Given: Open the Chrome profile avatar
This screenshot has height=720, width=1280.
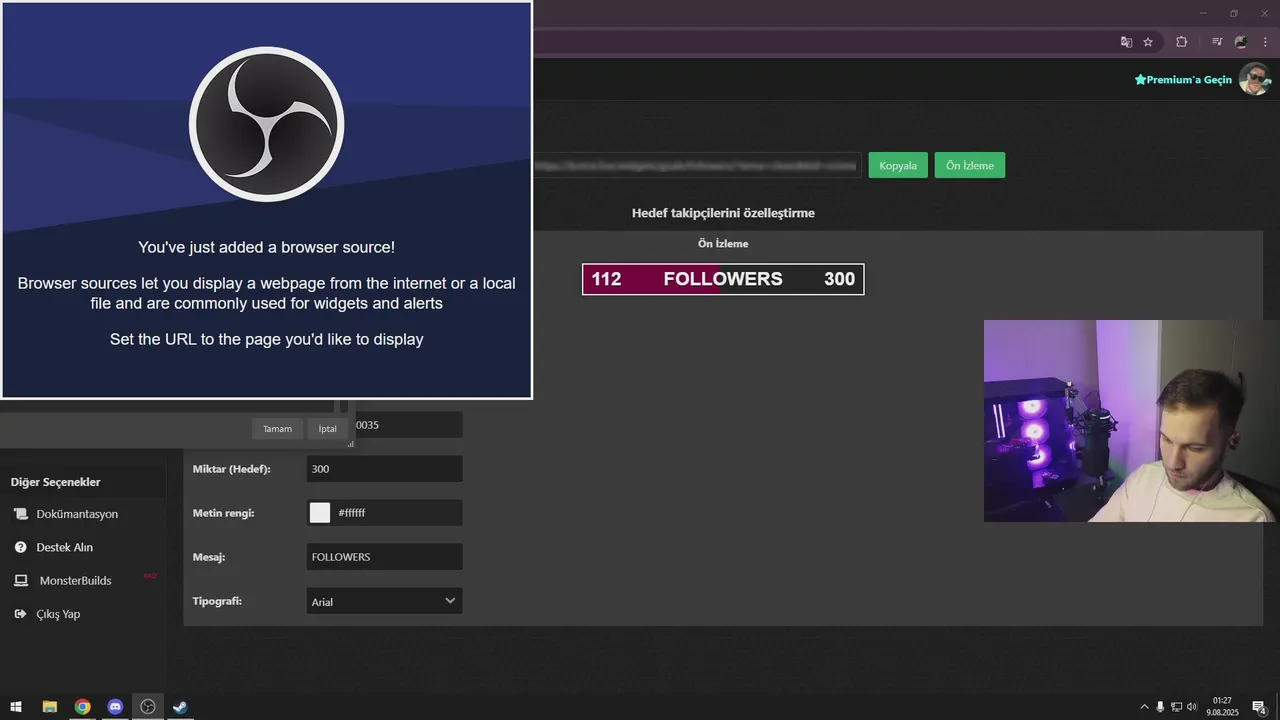Looking at the screenshot, I should pyautogui.click(x=1241, y=42).
